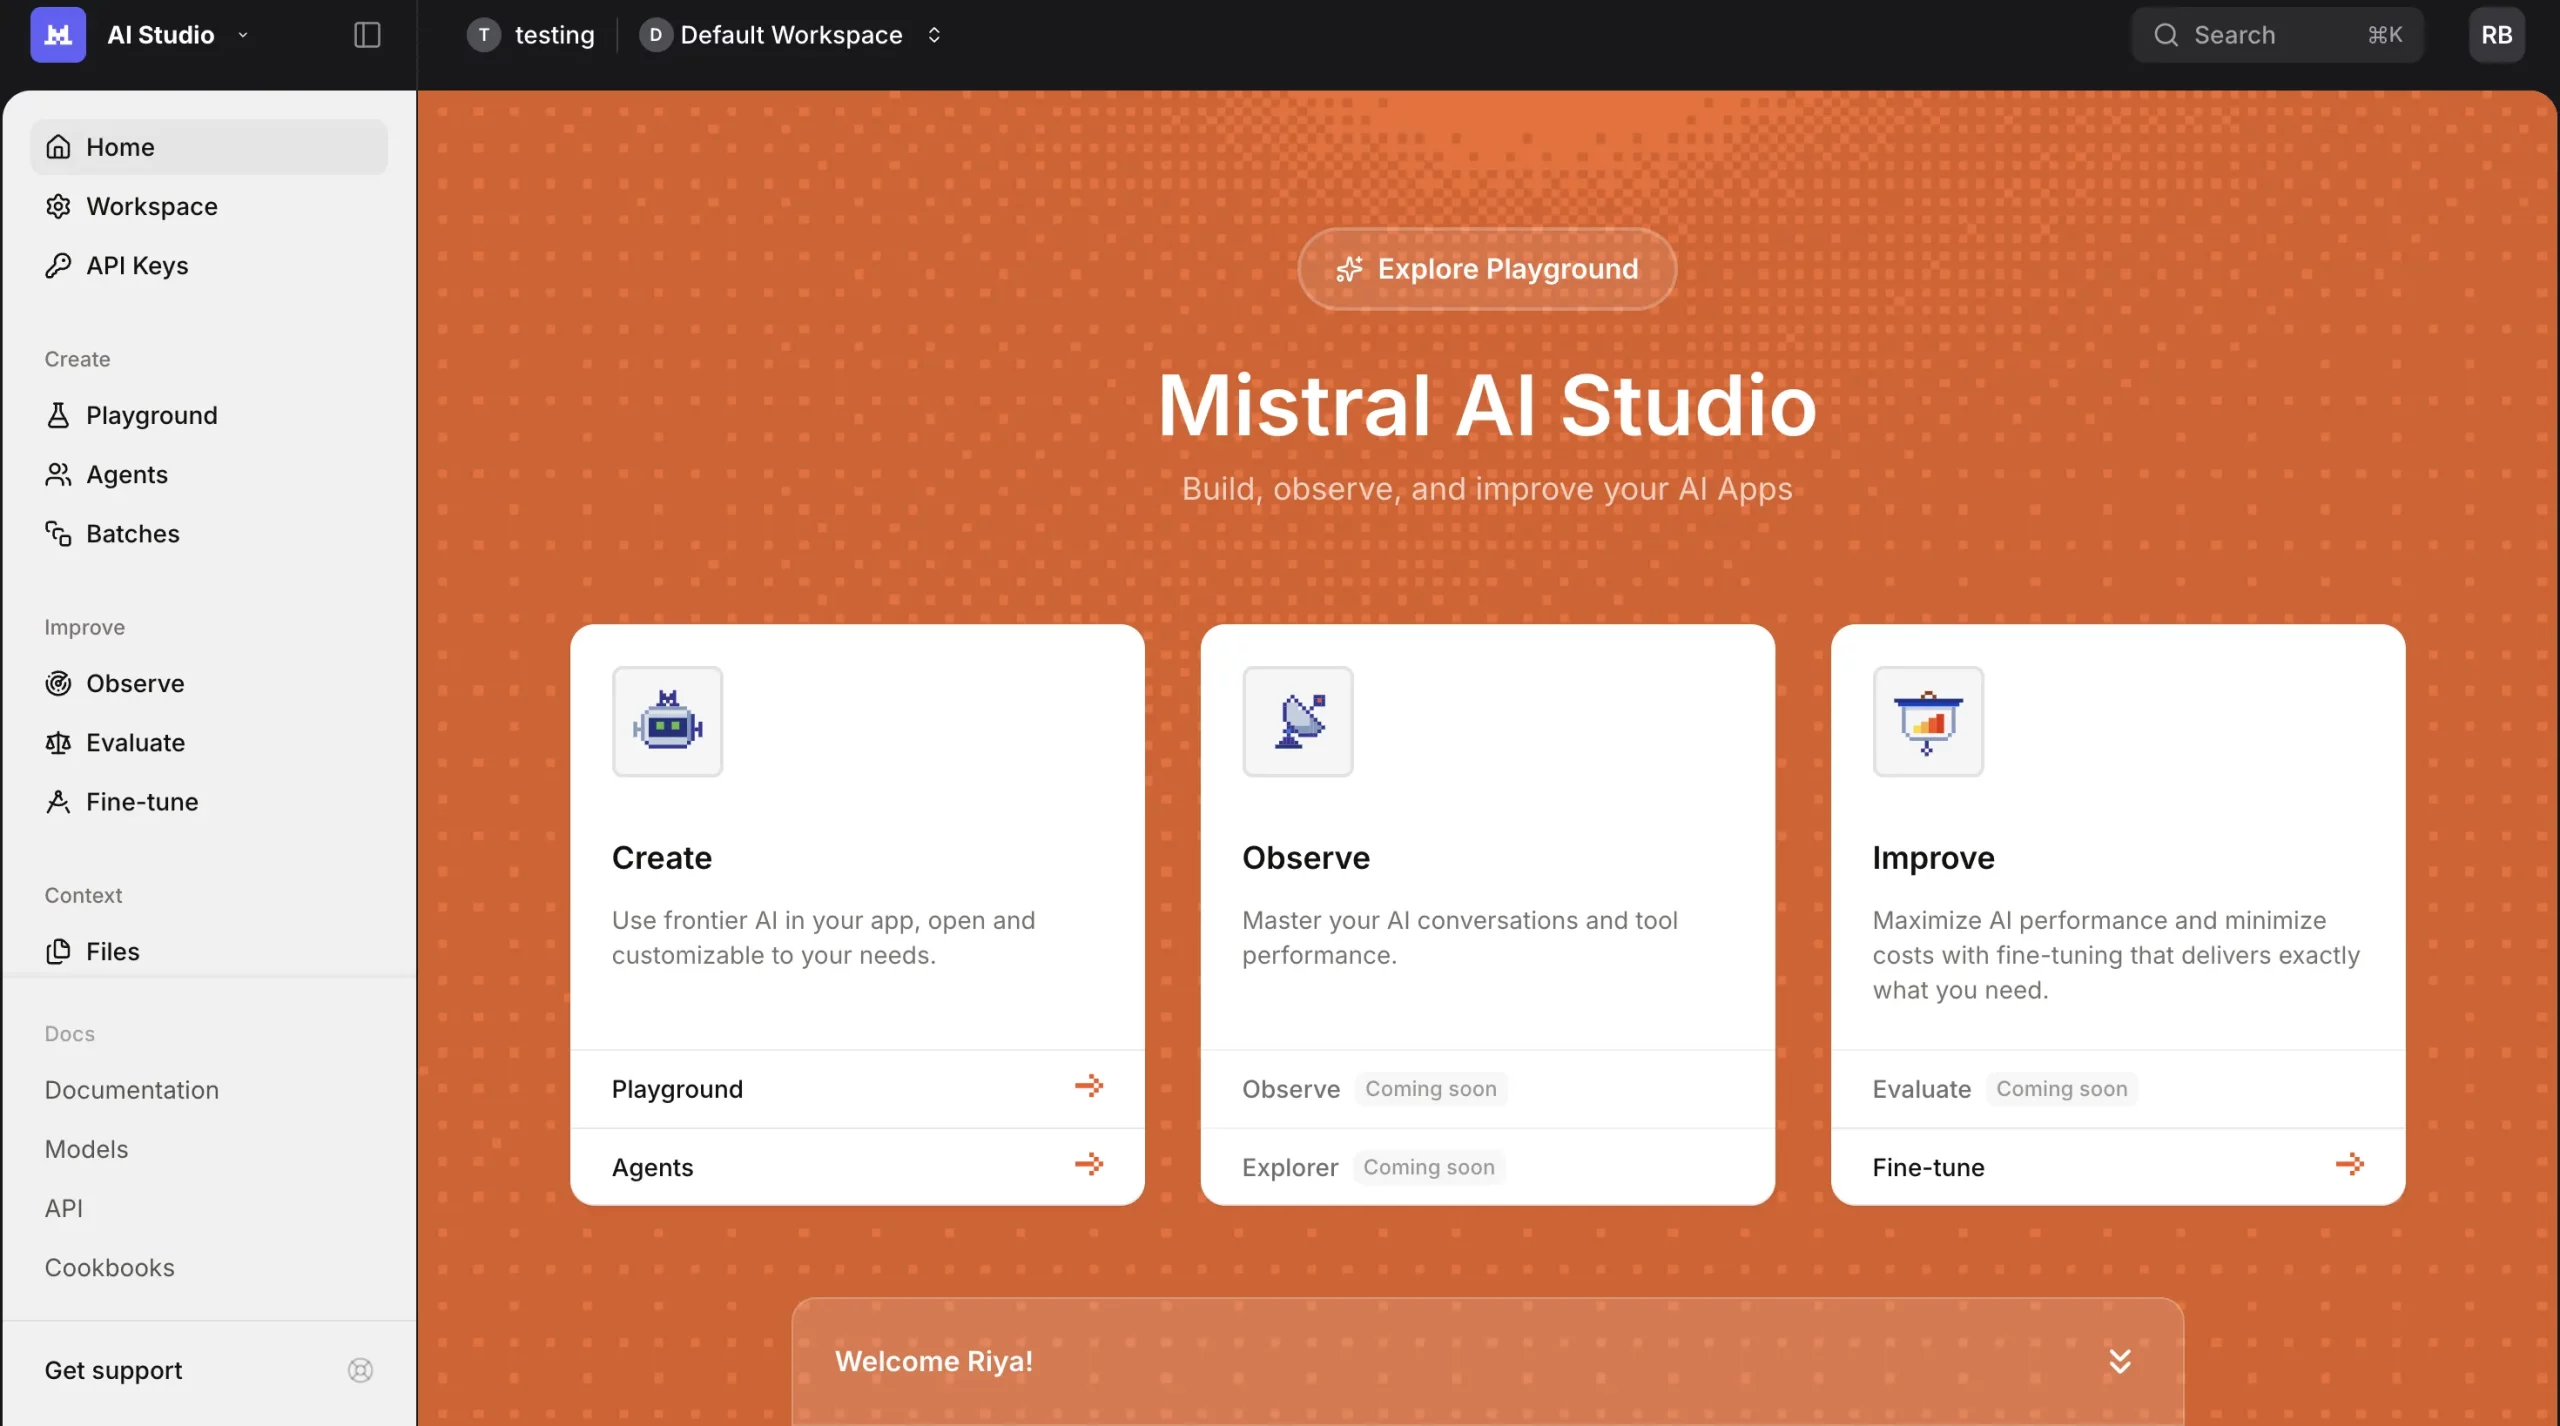Click the Mistral AI Studio logo
The width and height of the screenshot is (2560, 1426).
[57, 34]
